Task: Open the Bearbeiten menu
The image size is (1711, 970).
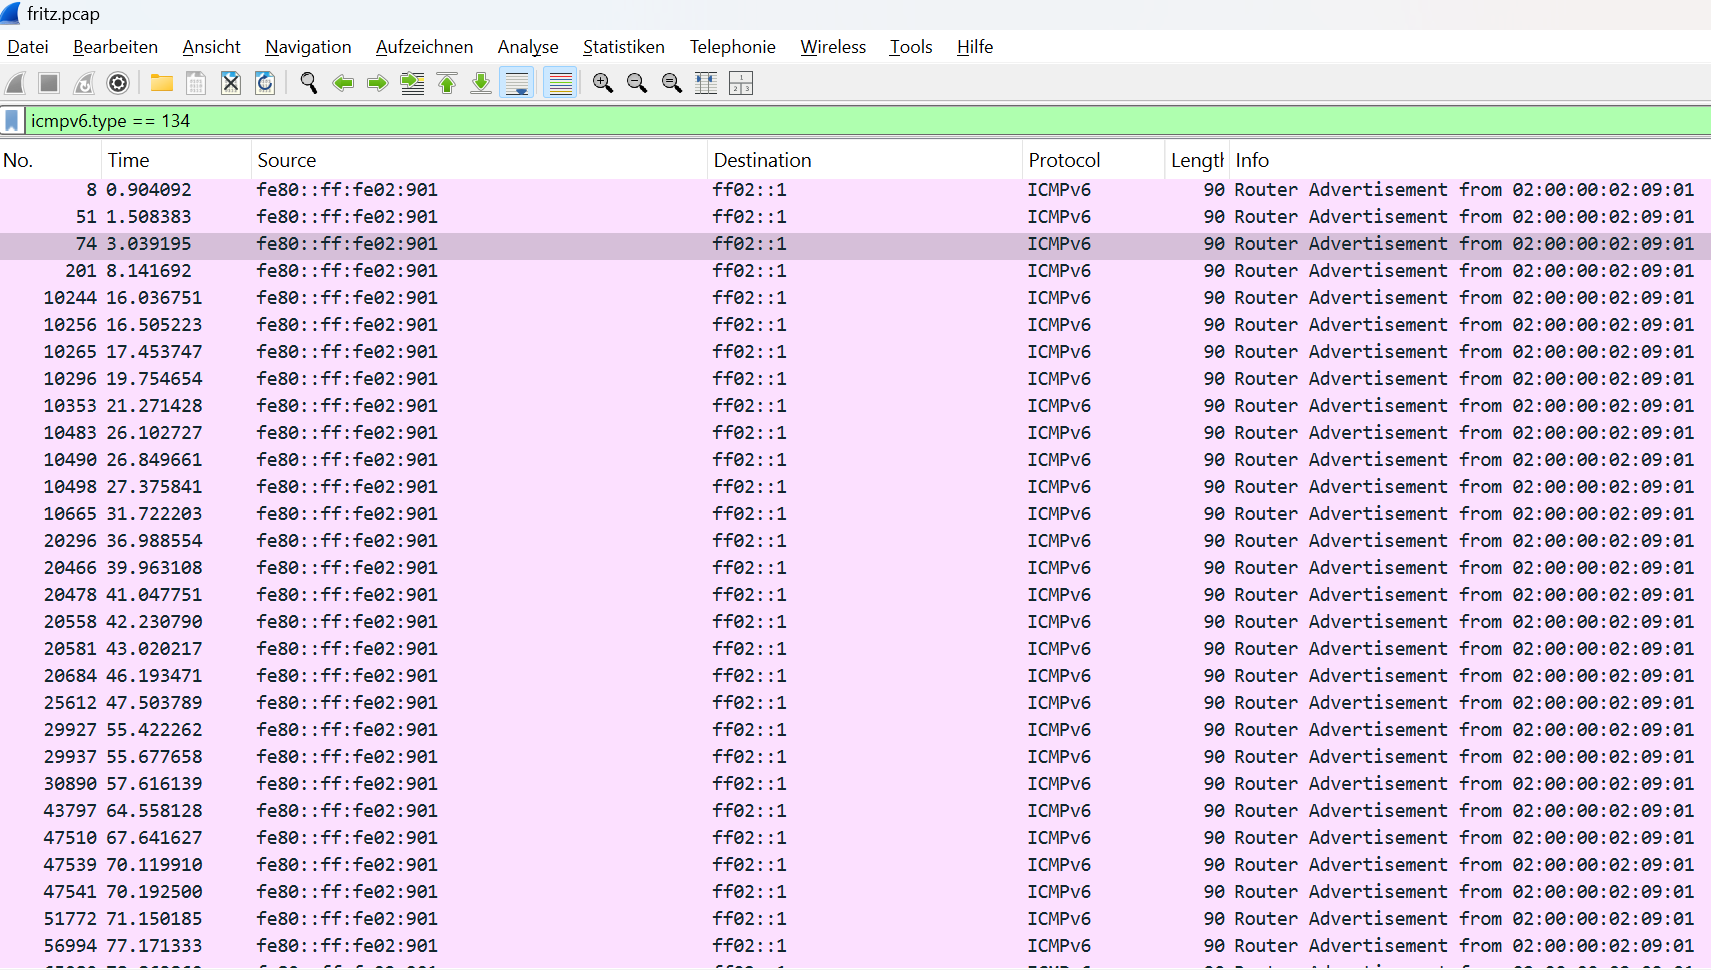Action: (115, 47)
